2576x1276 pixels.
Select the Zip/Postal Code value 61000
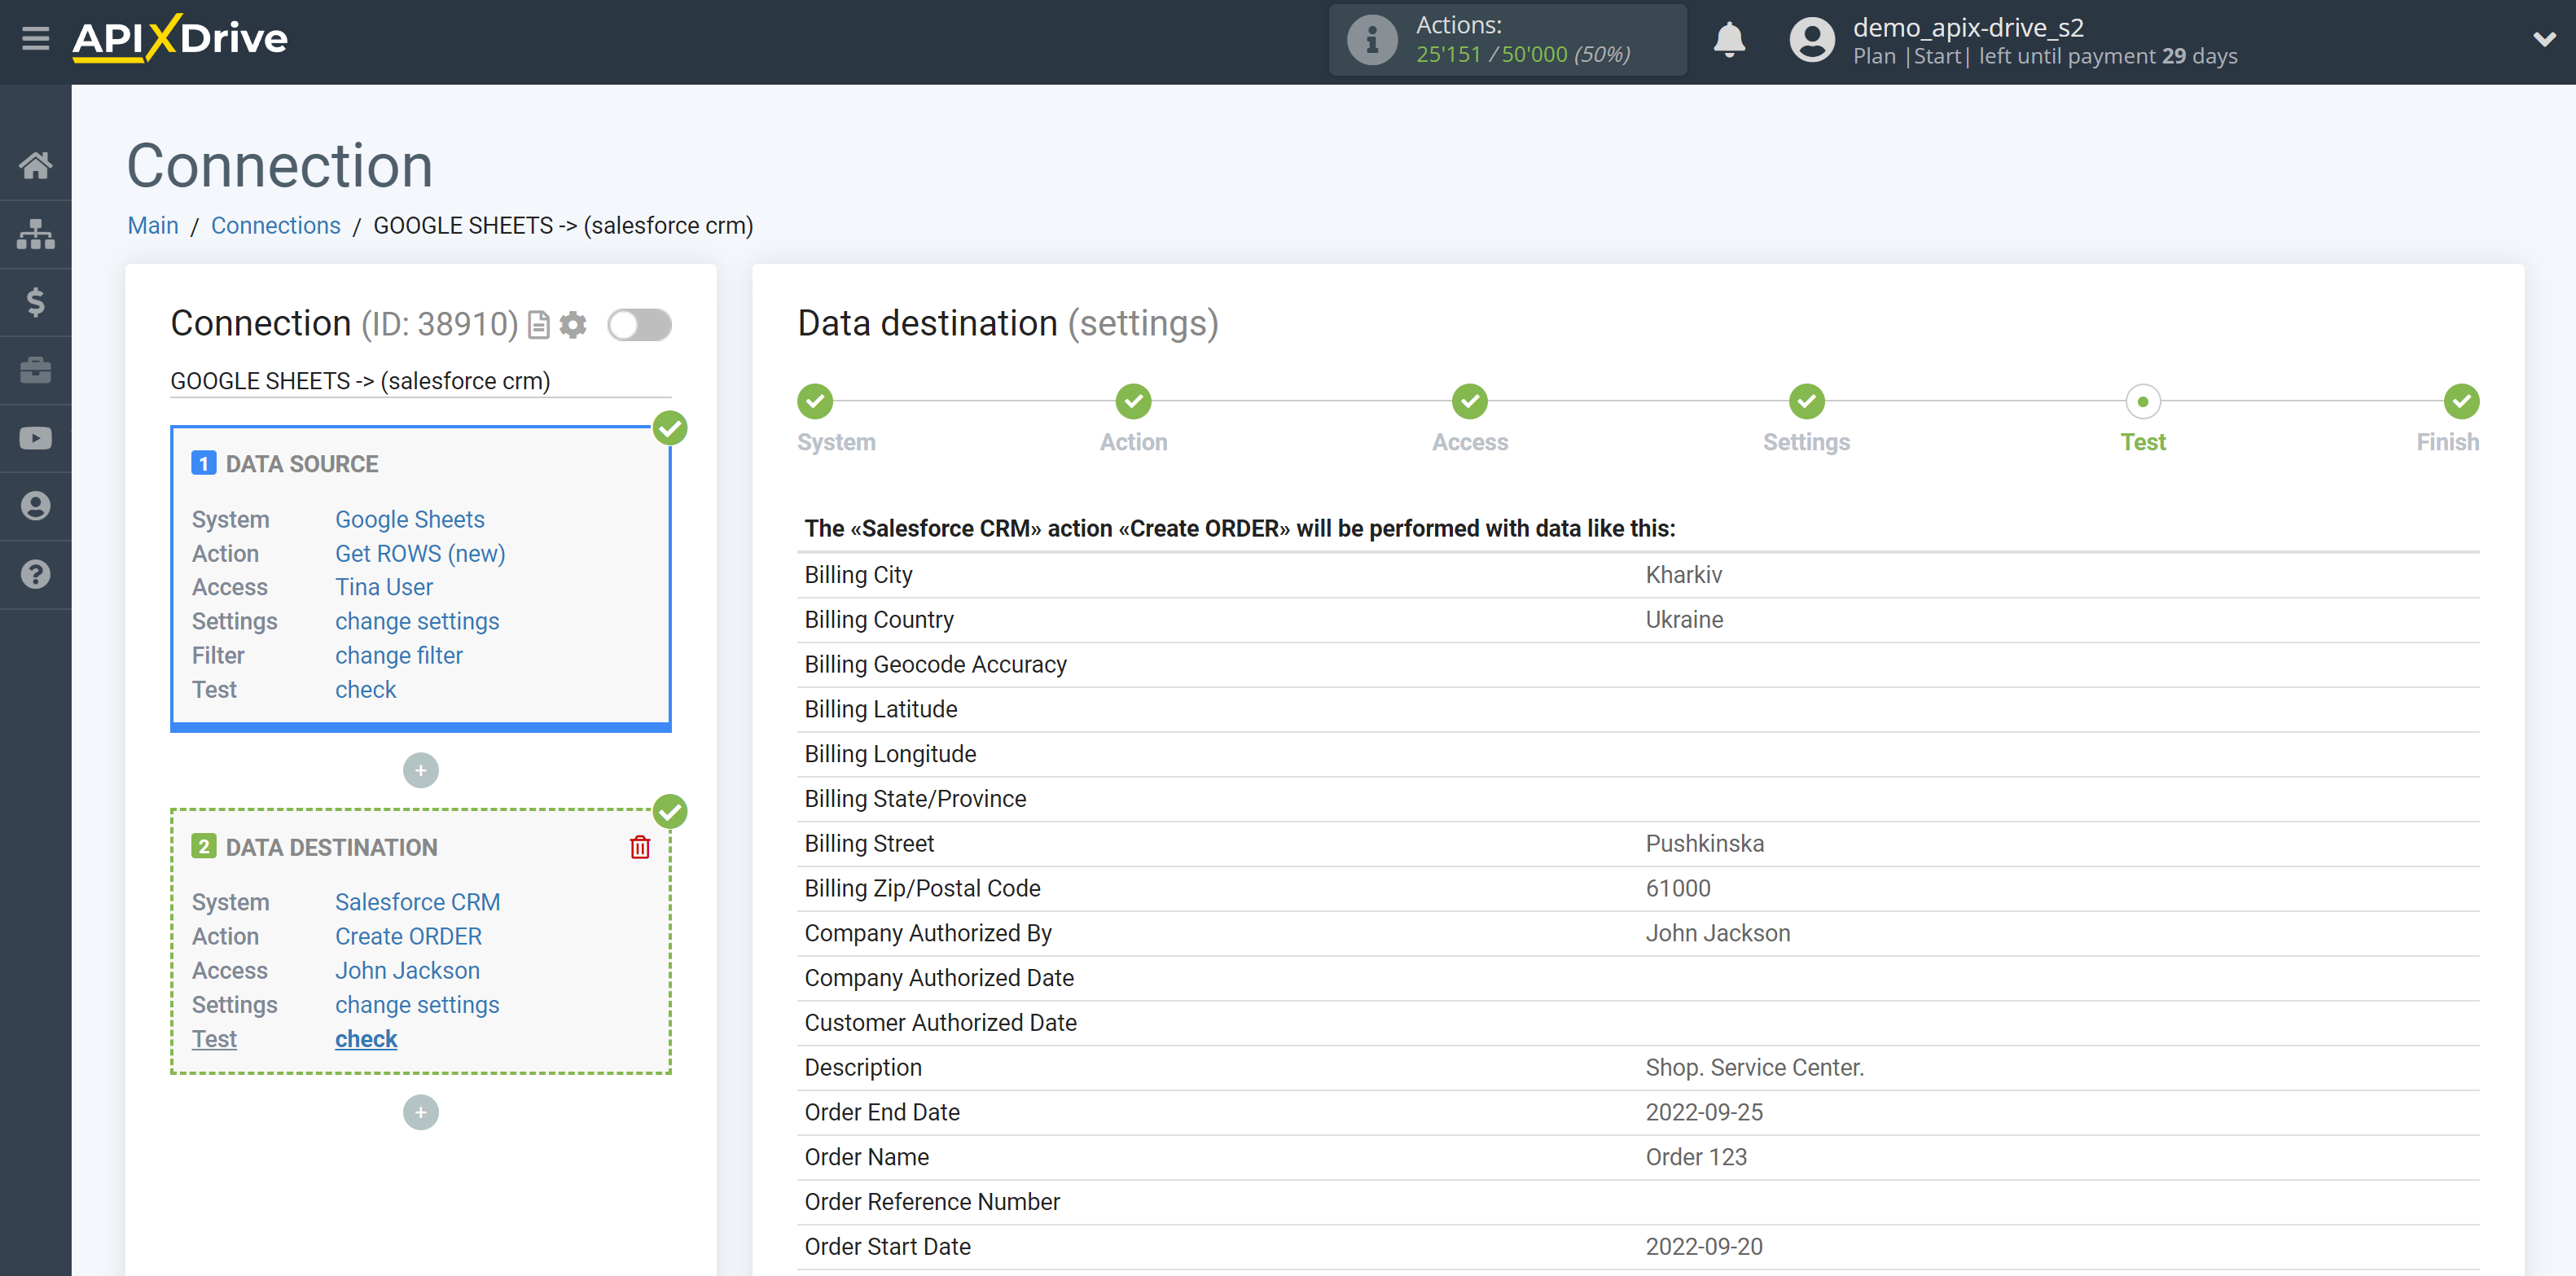click(x=1678, y=888)
